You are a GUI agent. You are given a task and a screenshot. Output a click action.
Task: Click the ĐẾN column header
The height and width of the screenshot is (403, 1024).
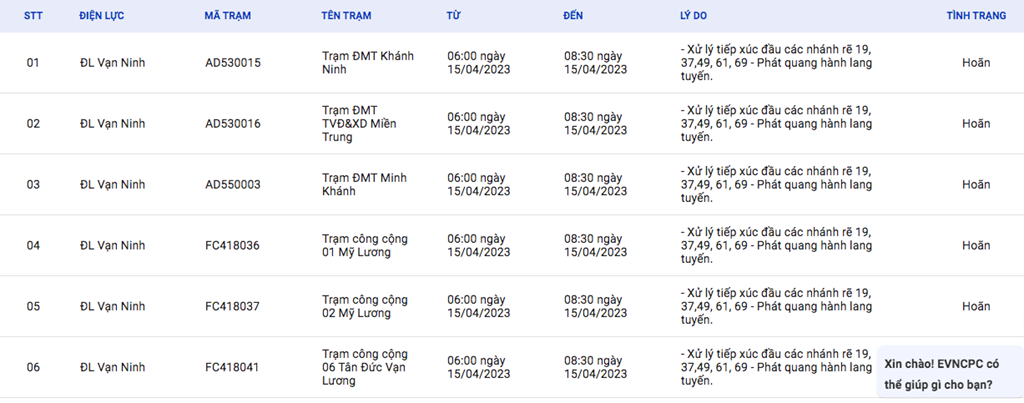[576, 17]
